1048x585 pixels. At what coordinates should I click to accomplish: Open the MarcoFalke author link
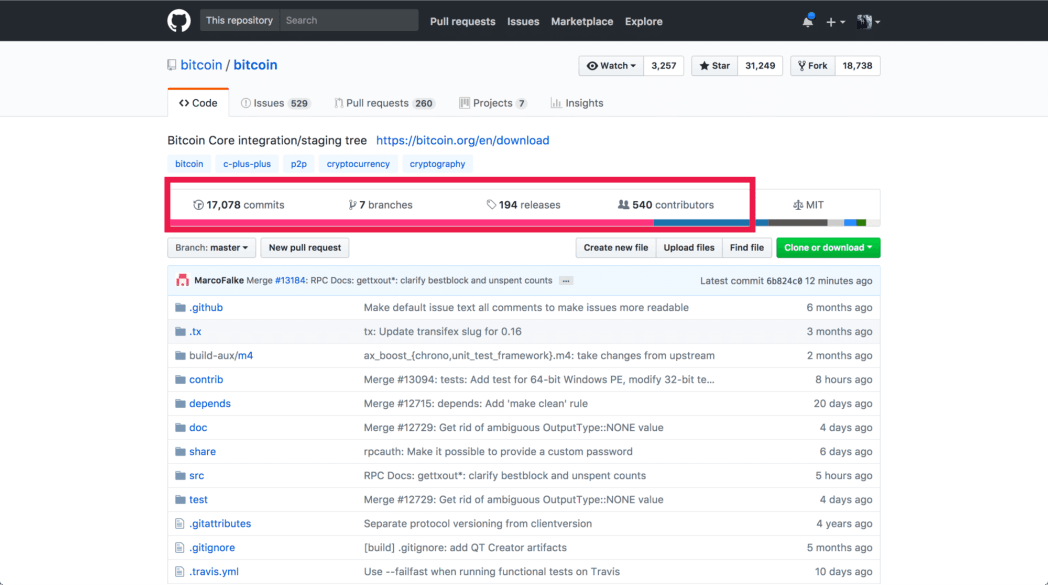(219, 281)
